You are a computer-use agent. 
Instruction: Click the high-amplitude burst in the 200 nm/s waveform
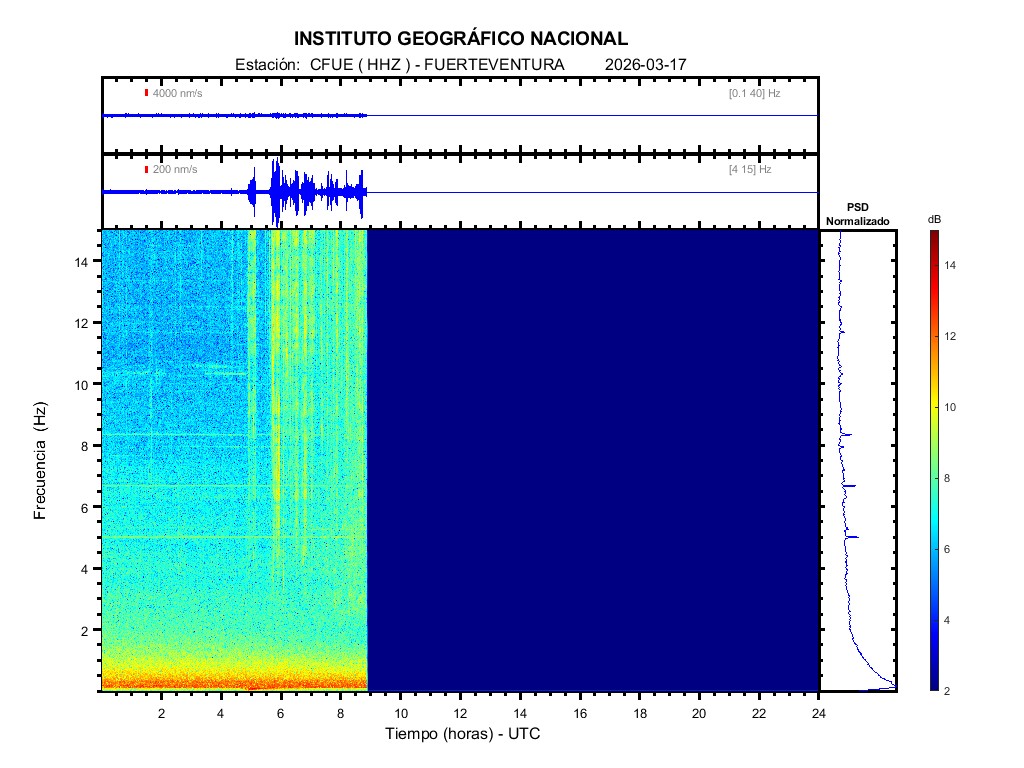(x=277, y=192)
